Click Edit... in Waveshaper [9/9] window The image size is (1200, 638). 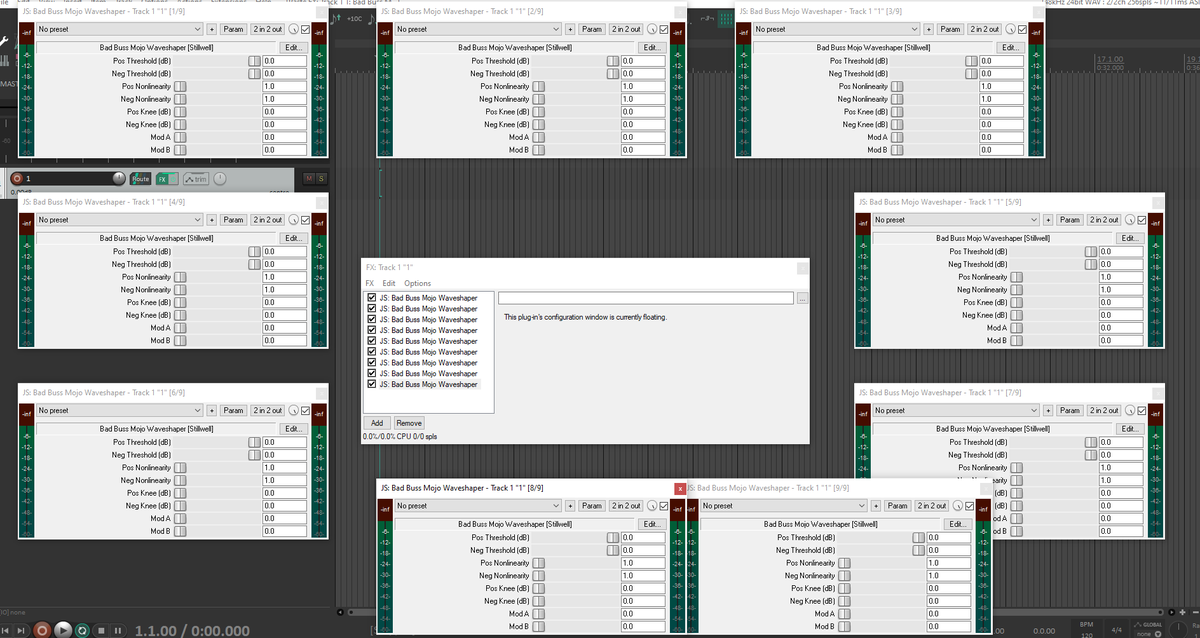point(958,524)
